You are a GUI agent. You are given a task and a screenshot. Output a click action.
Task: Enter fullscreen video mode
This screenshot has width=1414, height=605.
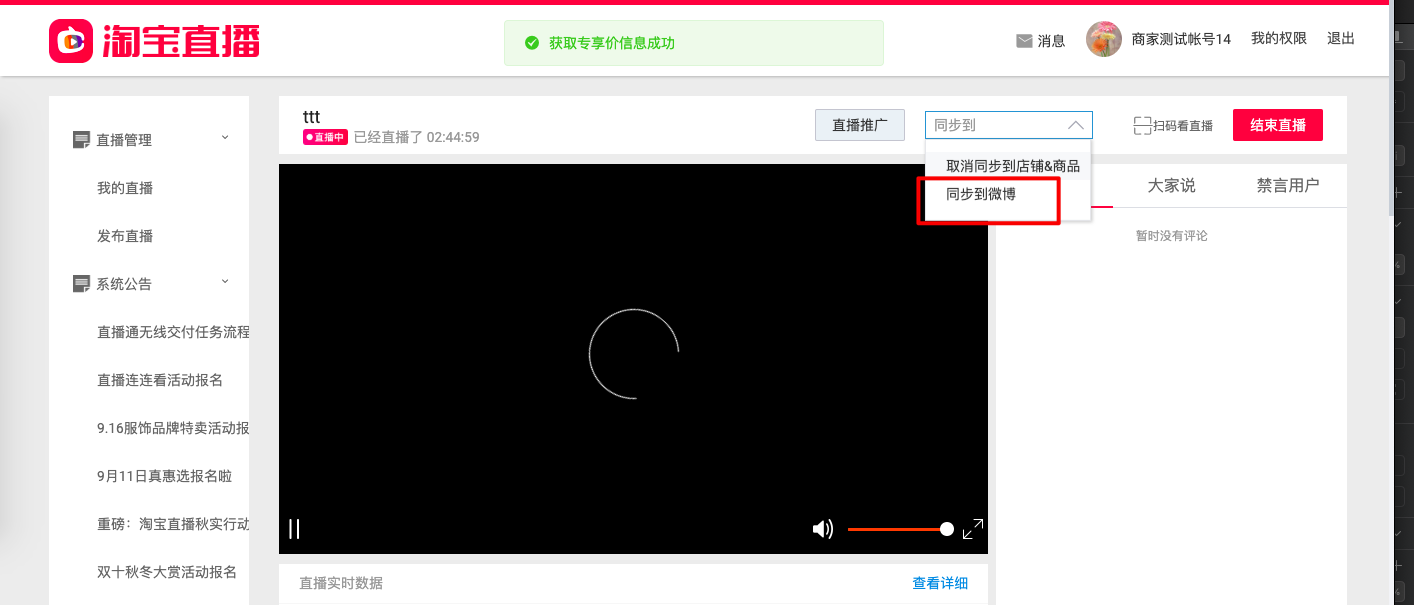coord(973,529)
